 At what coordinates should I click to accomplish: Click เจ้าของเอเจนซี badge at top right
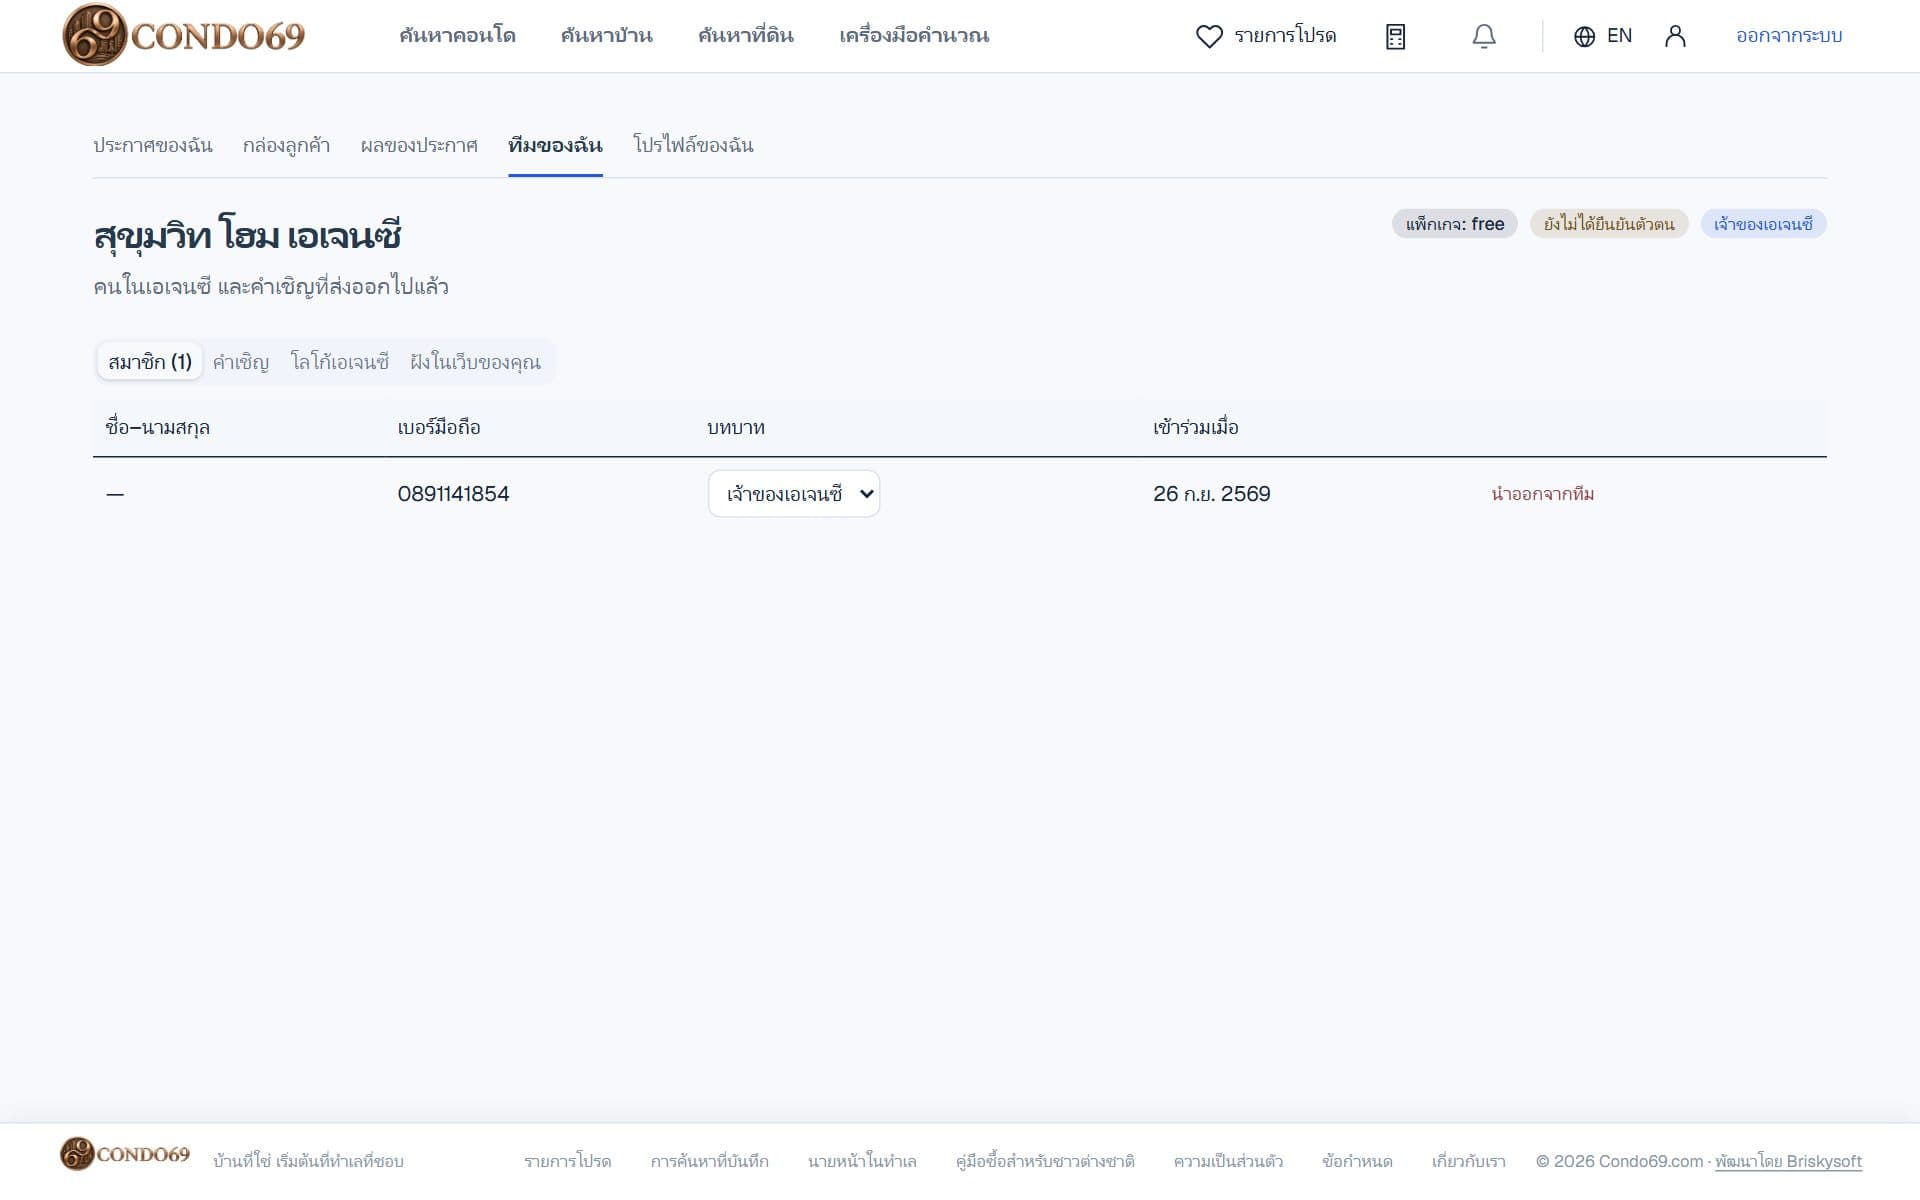[1763, 224]
